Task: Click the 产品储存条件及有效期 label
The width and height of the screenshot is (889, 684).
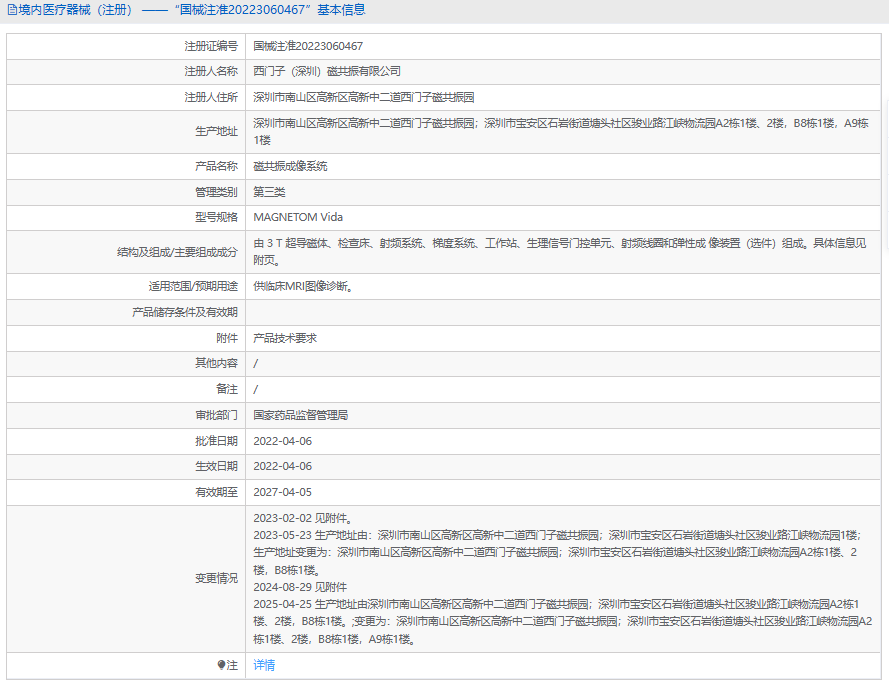Action: pyautogui.click(x=185, y=313)
